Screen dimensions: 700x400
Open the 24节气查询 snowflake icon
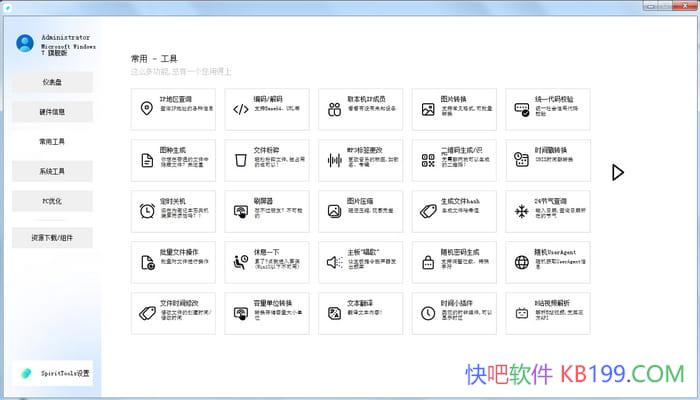point(521,211)
